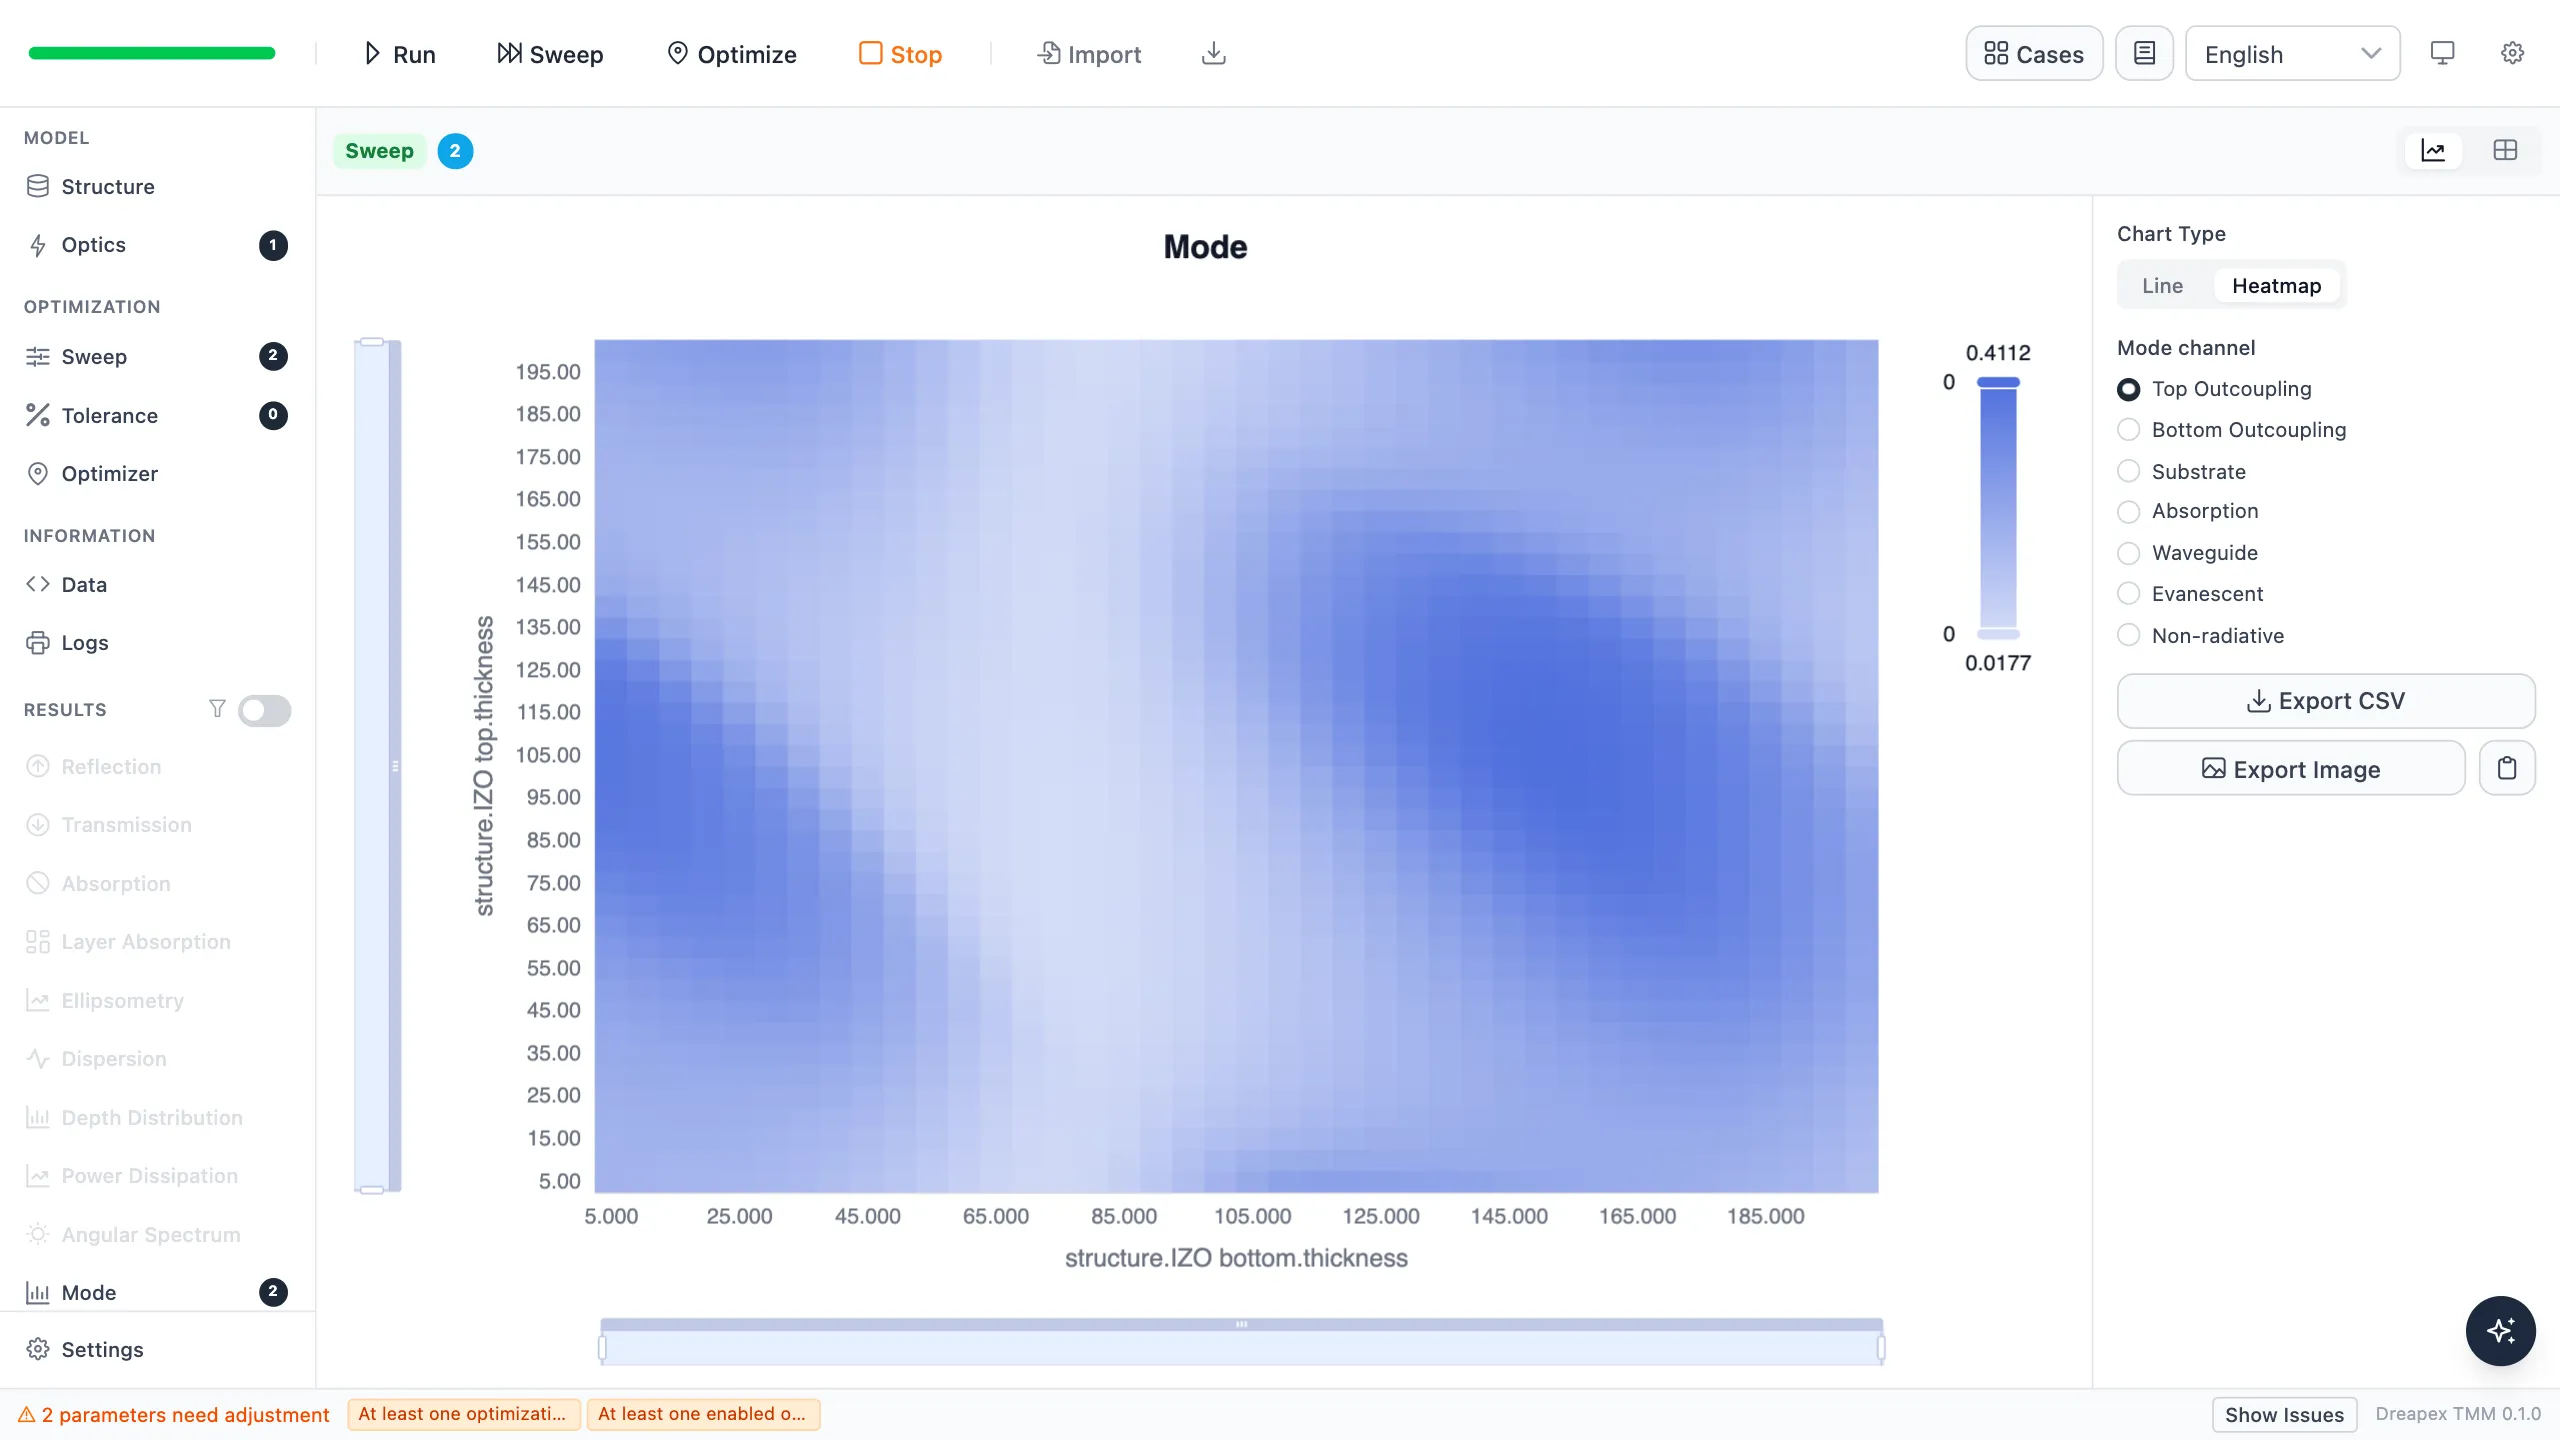Viewport: 2560px width, 1440px height.
Task: Click Export CSV button
Action: tap(2326, 701)
